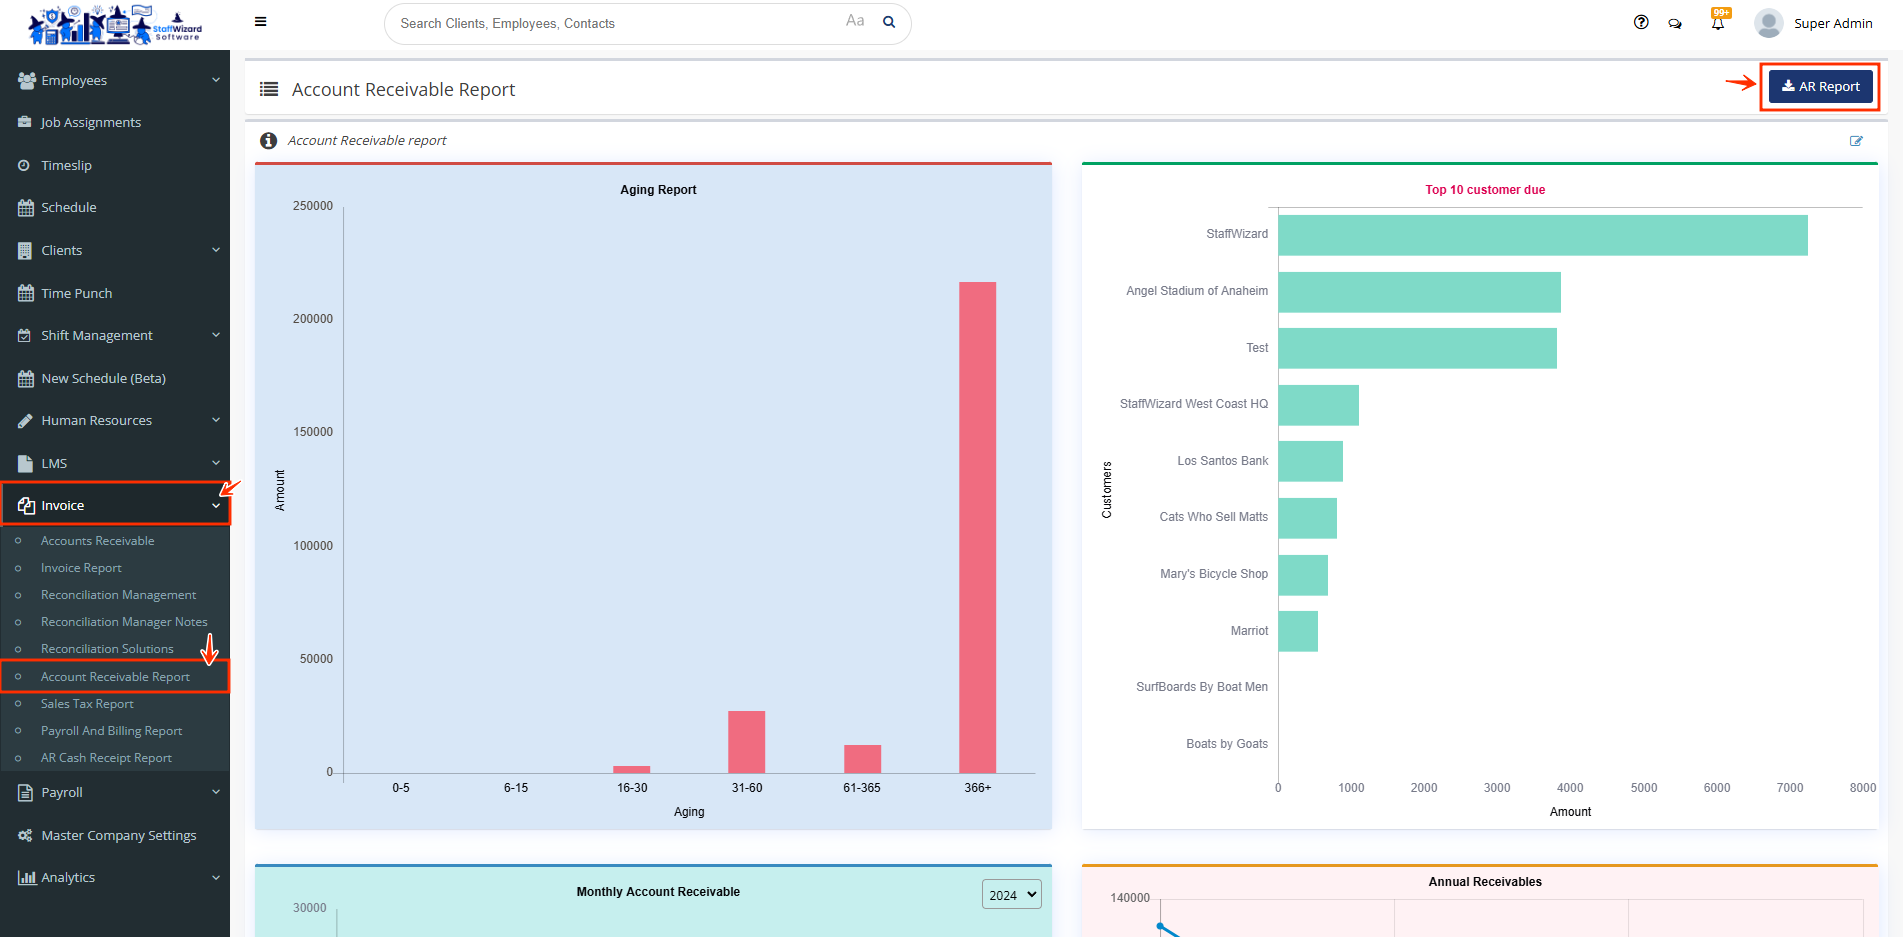Click the hamburger menu toggle icon
1903x937 pixels.
(x=260, y=22)
